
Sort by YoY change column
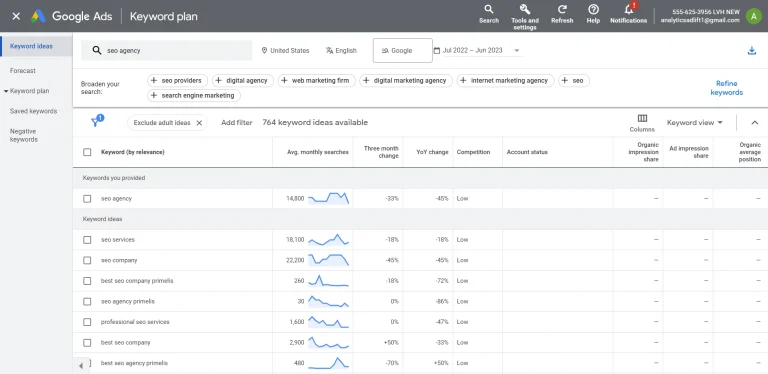432,152
